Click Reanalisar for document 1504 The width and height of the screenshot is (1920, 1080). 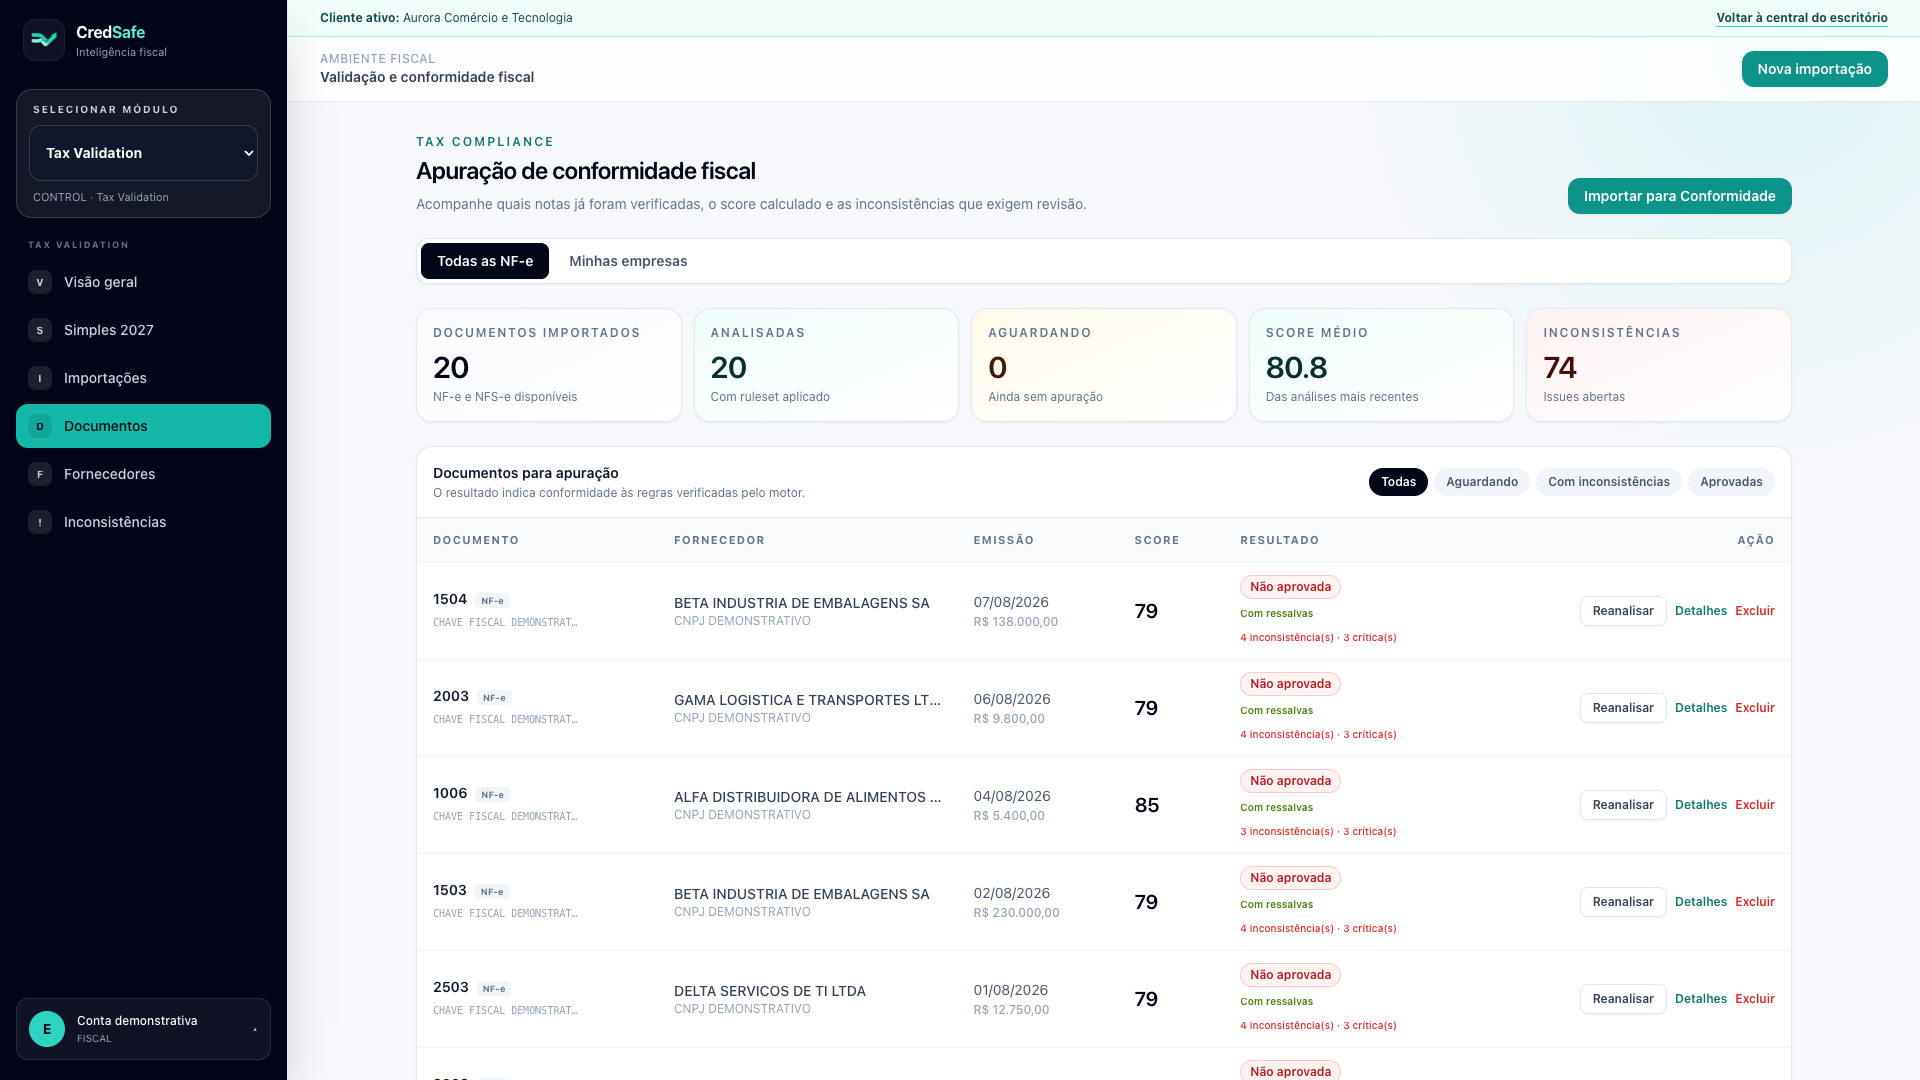coord(1623,611)
